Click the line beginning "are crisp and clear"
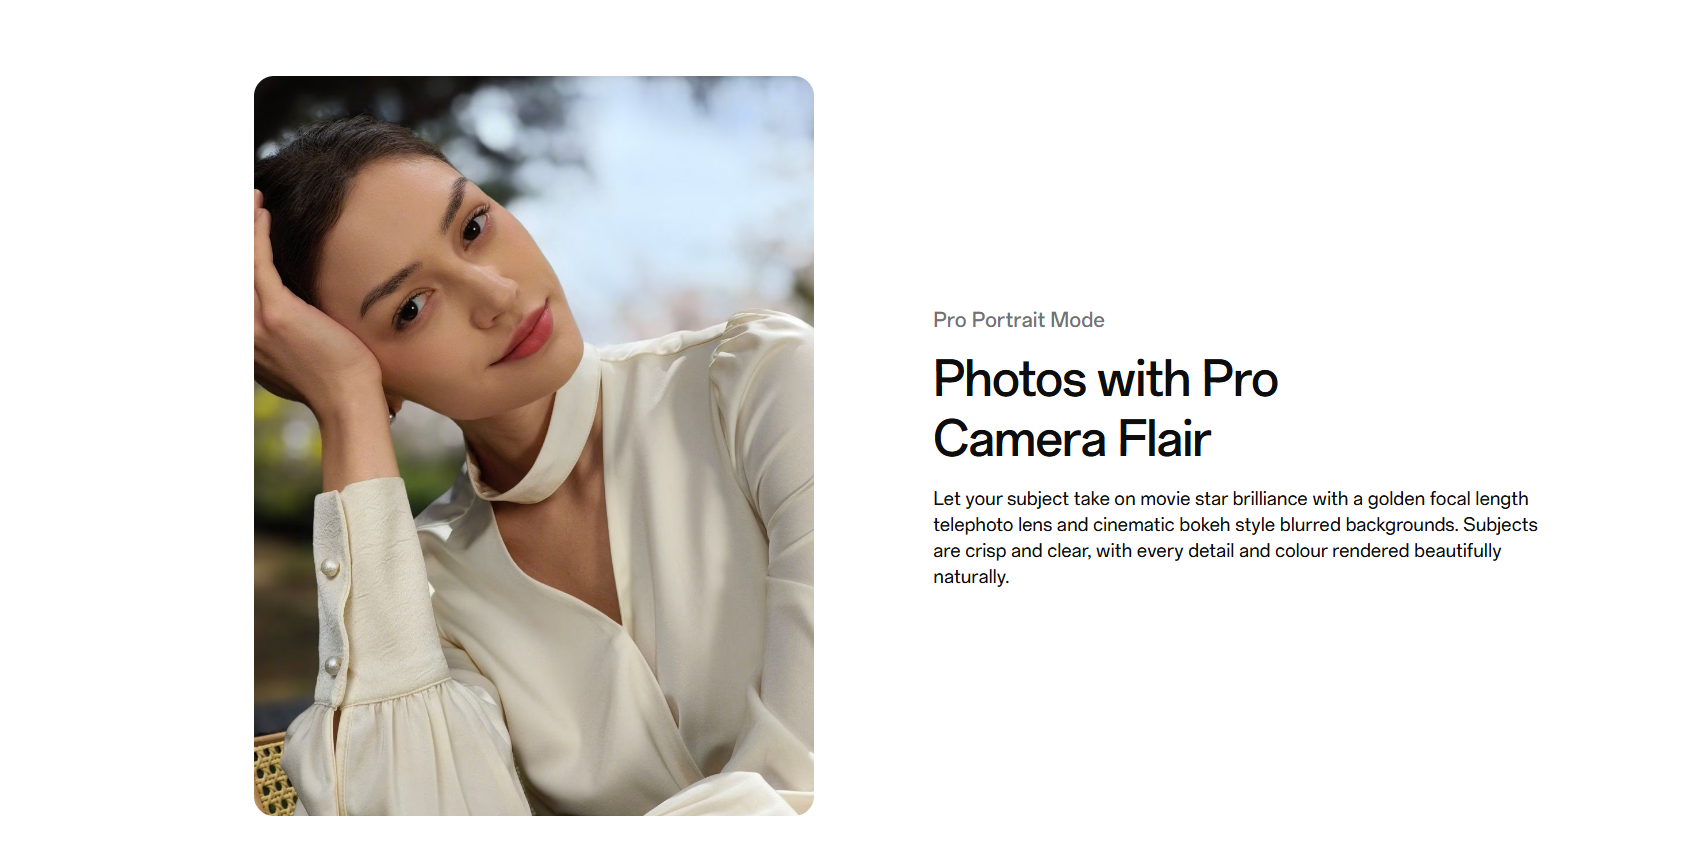This screenshot has height=855, width=1683. pyautogui.click(x=1217, y=551)
